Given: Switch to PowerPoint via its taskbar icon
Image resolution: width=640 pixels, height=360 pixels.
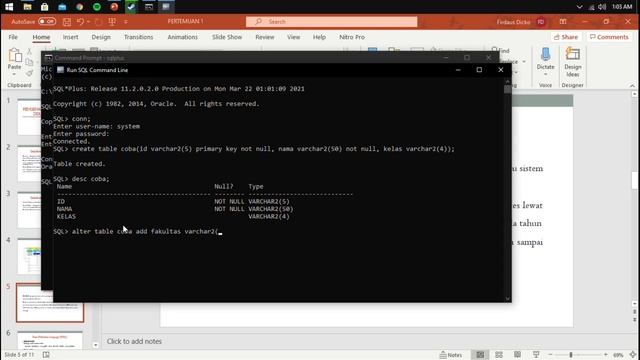Looking at the screenshot, I should [x=114, y=7].
